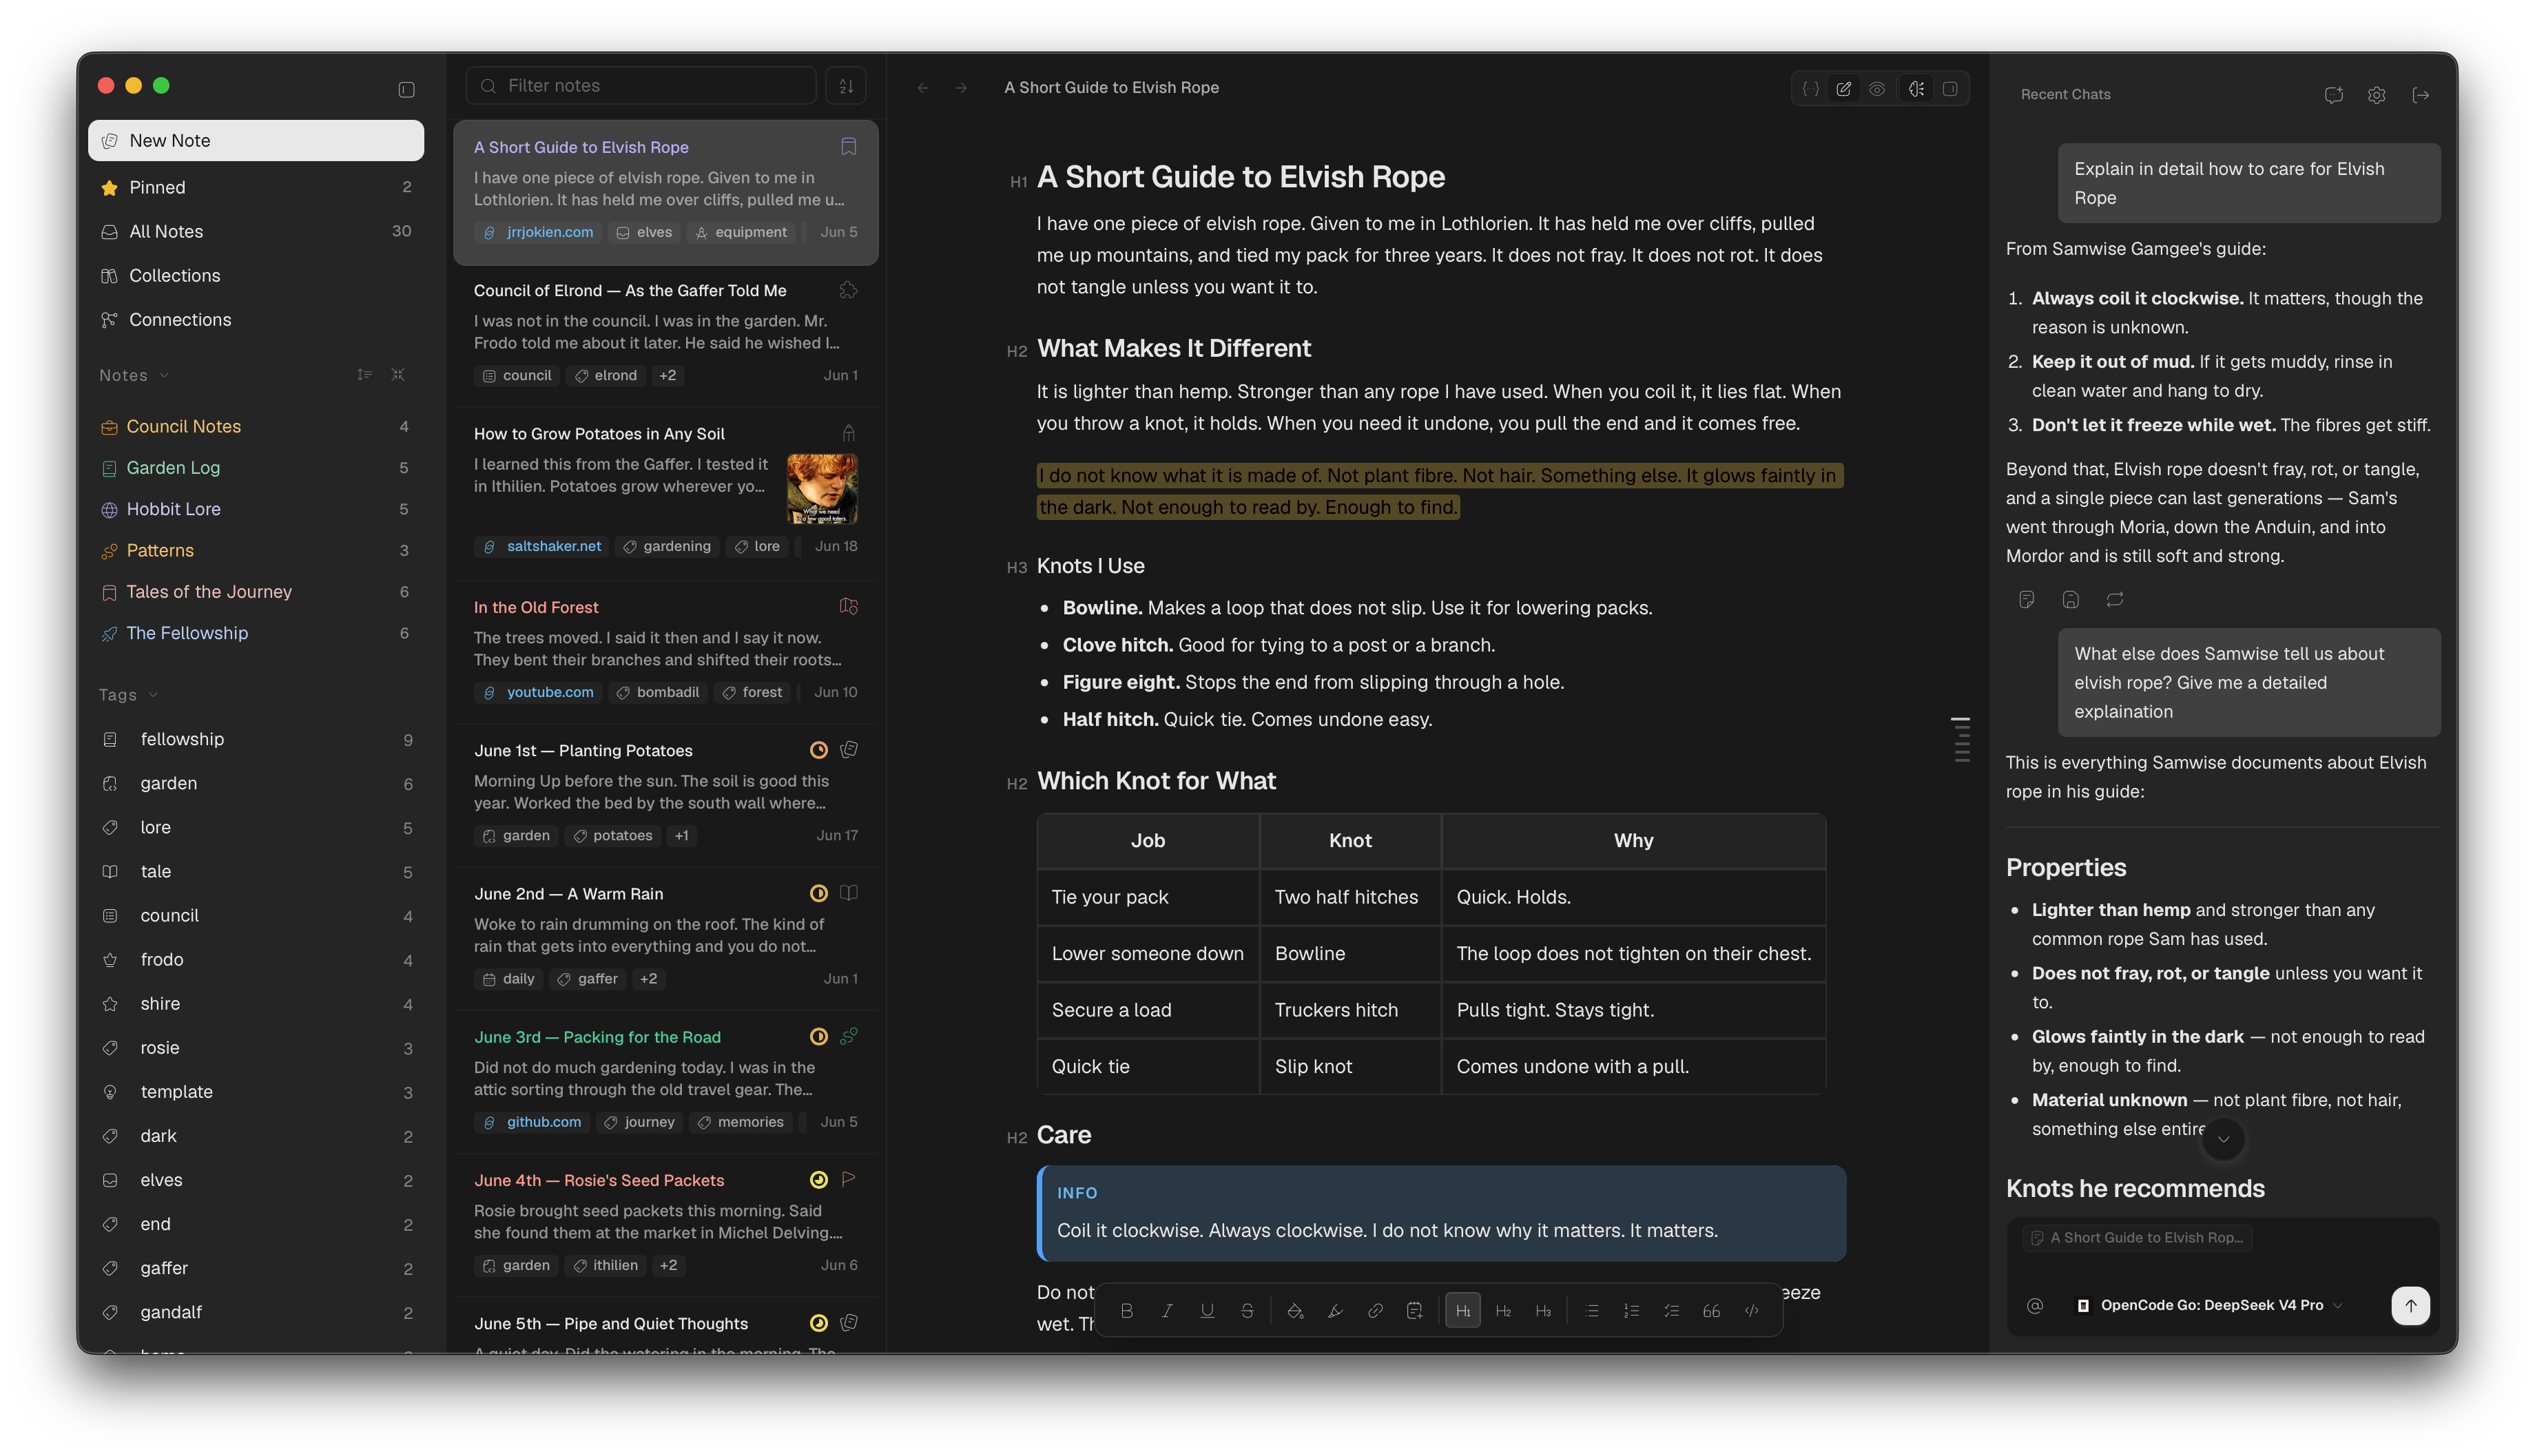This screenshot has height=1456, width=2535.
Task: Set Heading 3 style in the formatting toolbar
Action: pyautogui.click(x=1543, y=1310)
